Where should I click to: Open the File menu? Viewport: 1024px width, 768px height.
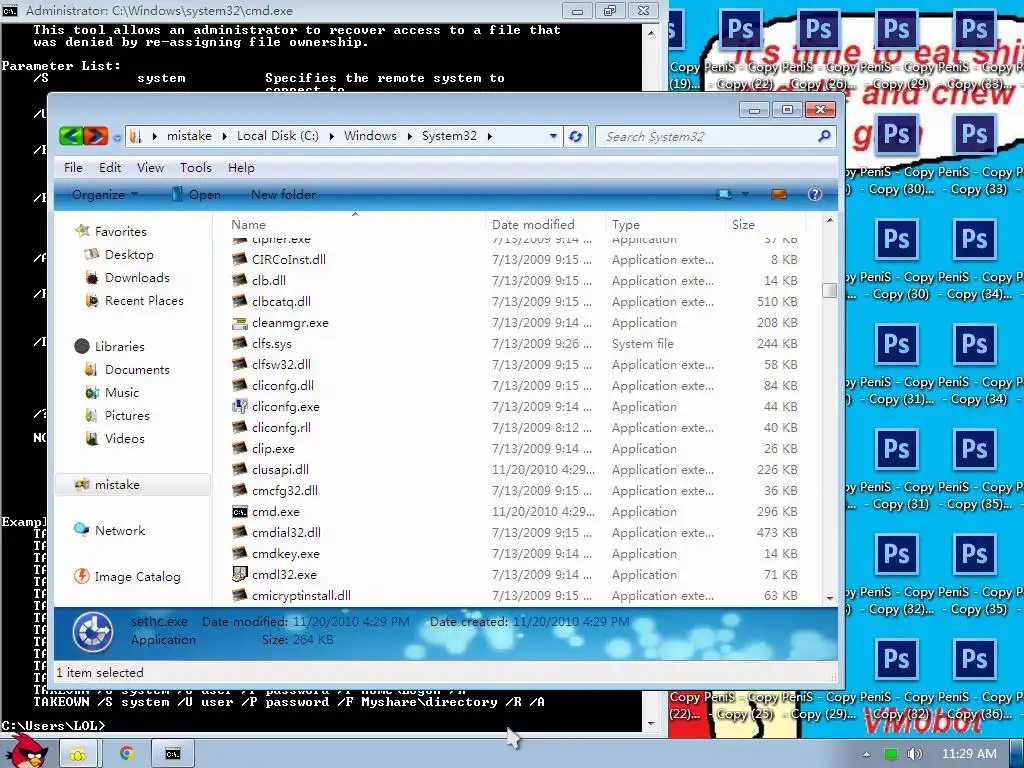click(73, 167)
